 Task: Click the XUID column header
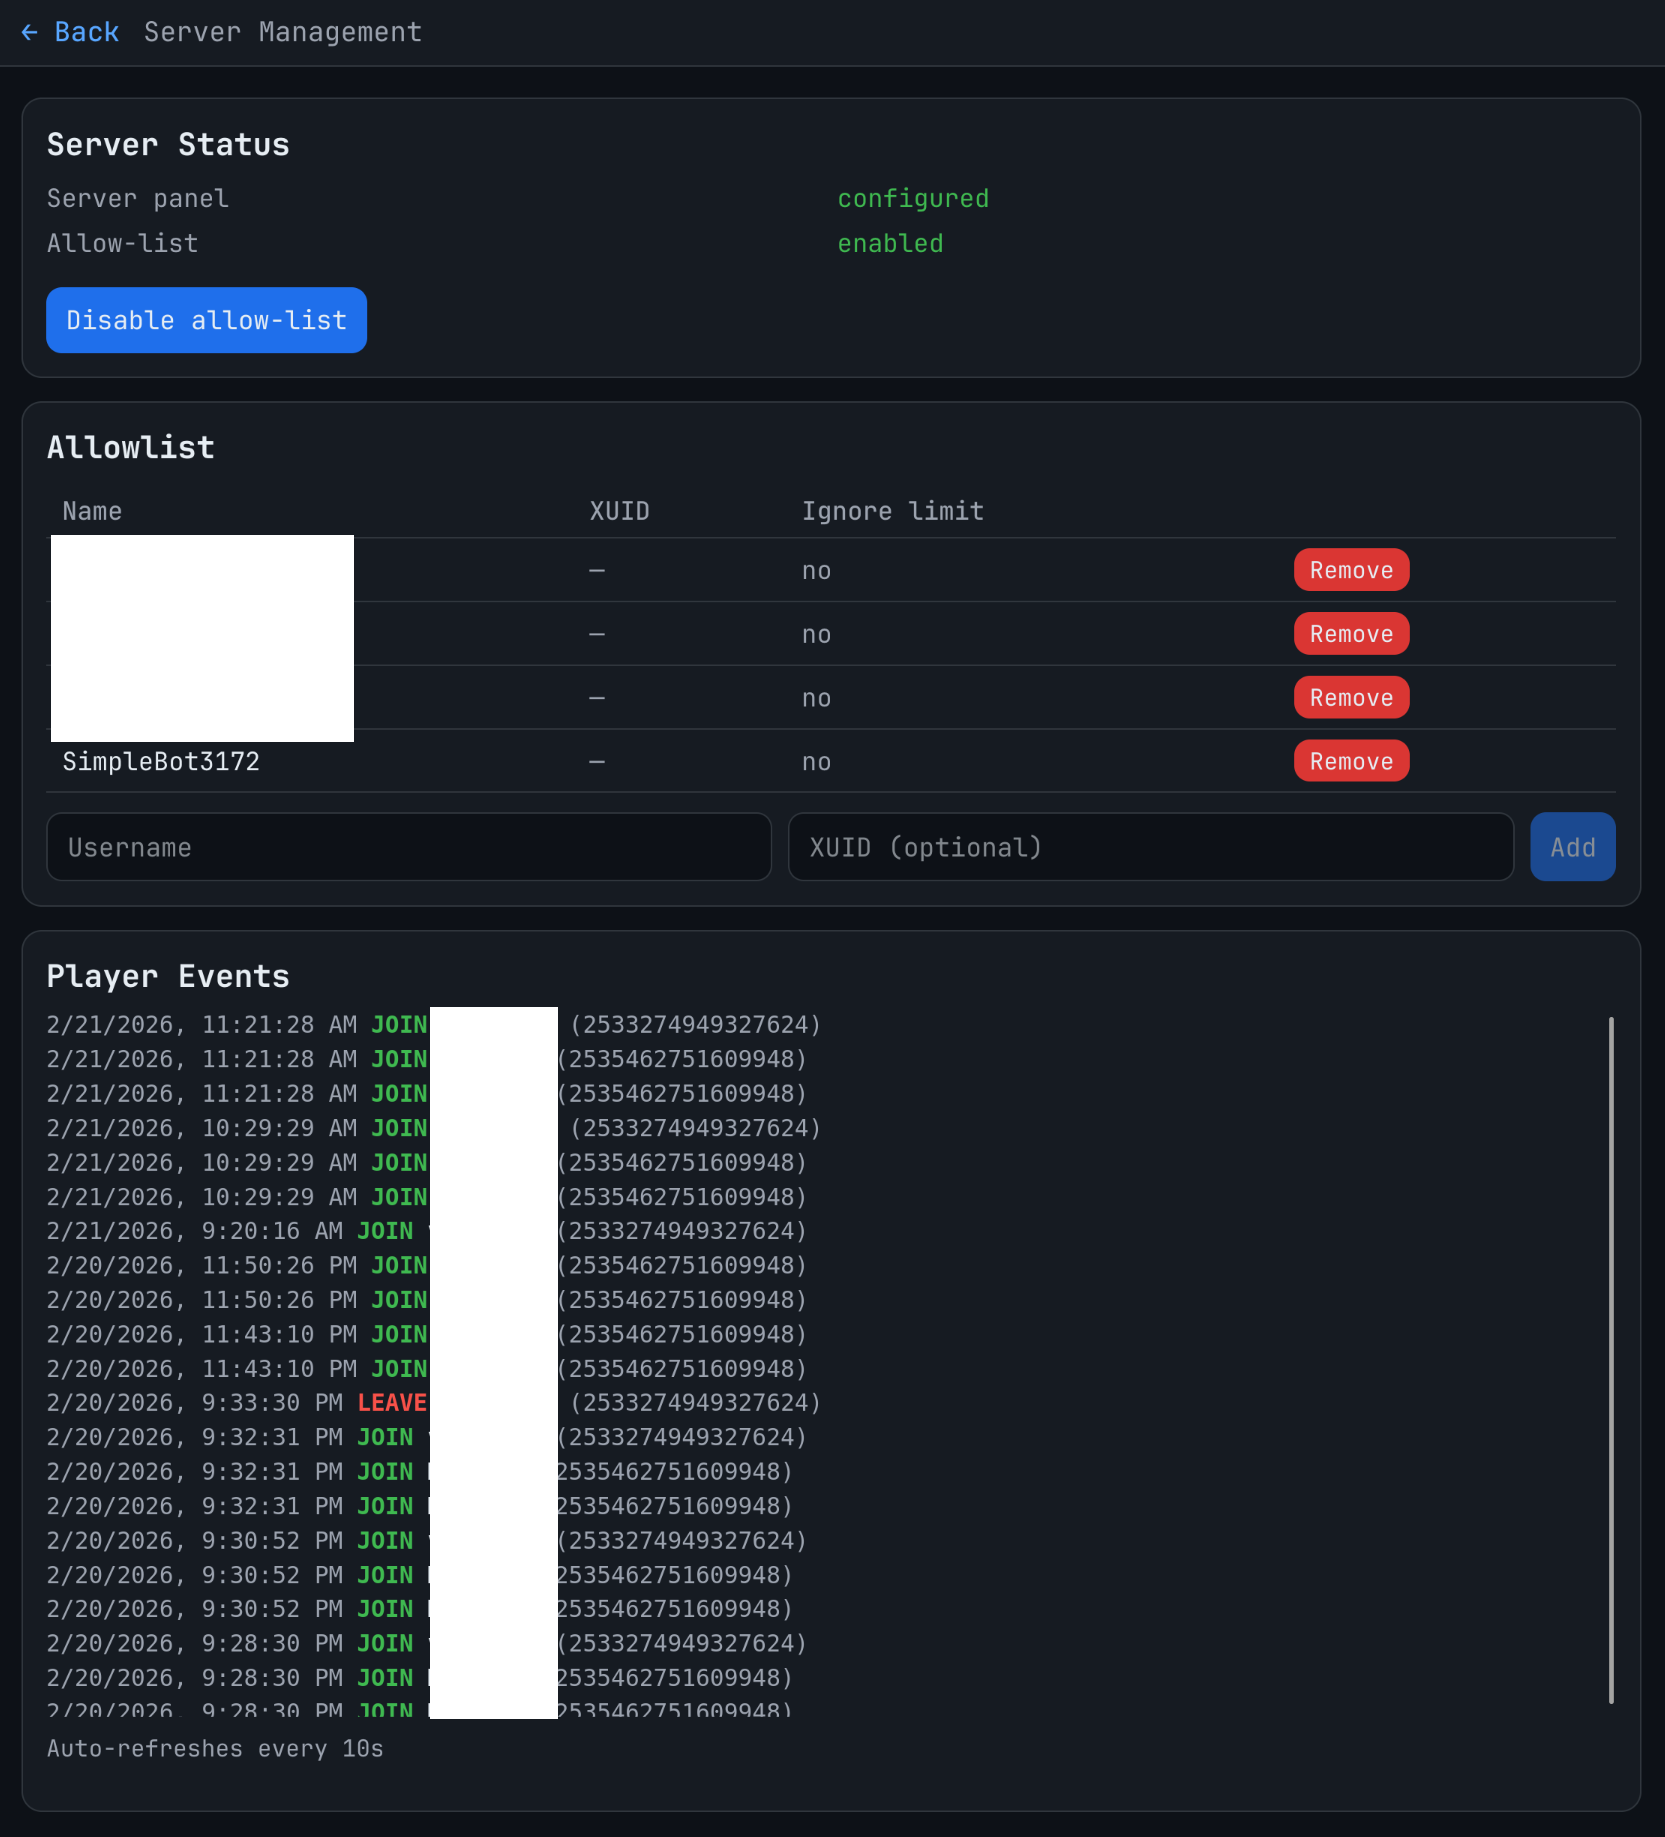[619, 512]
